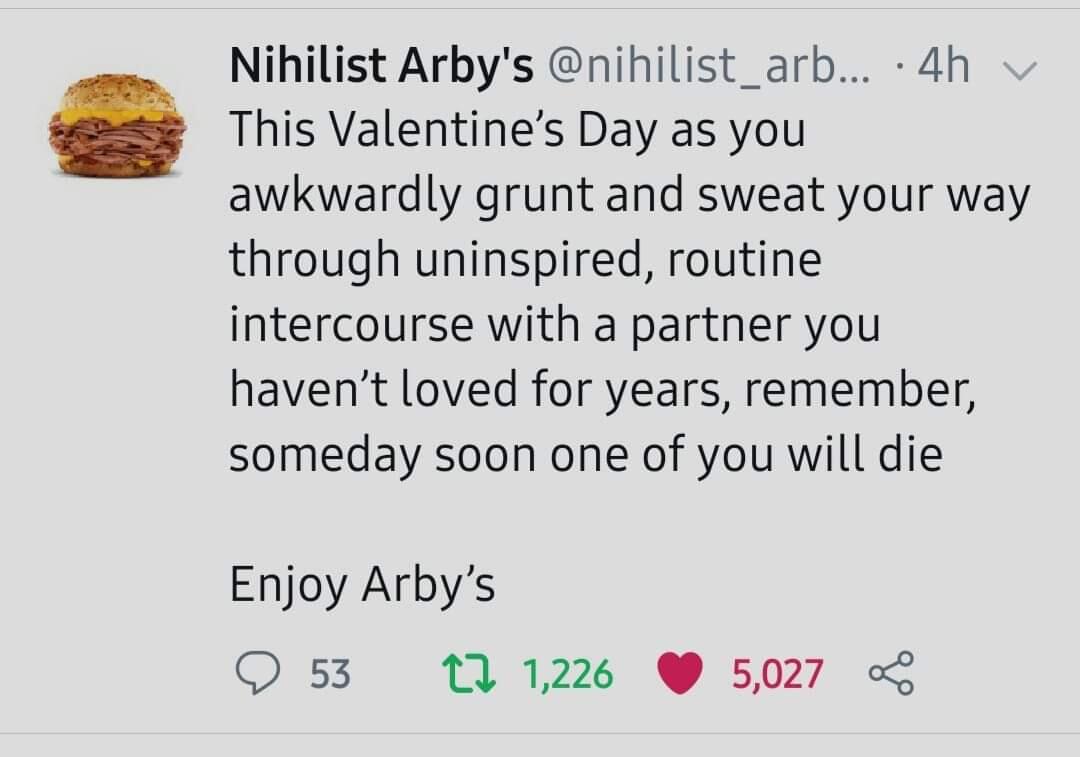Tap the reply speech bubble icon
1080x757 pixels.
258,673
